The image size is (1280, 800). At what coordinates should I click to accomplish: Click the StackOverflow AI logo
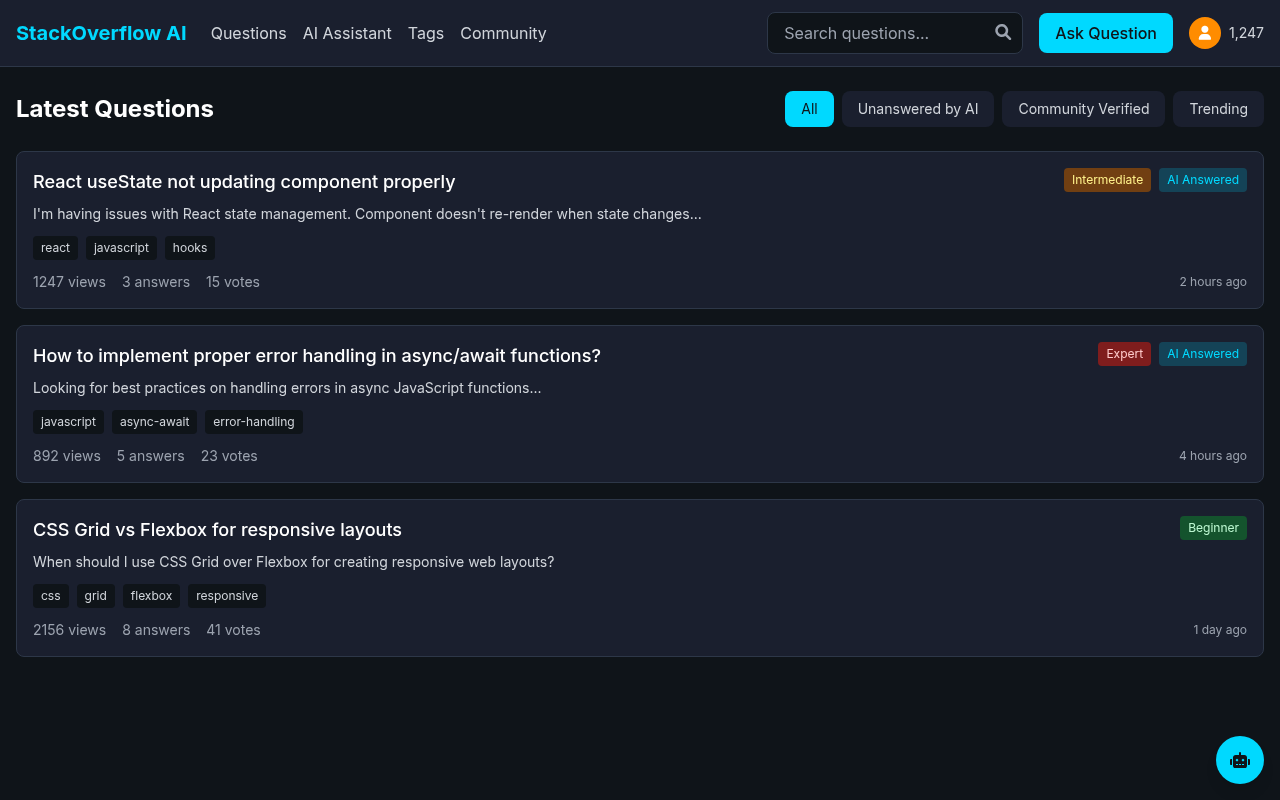point(101,33)
